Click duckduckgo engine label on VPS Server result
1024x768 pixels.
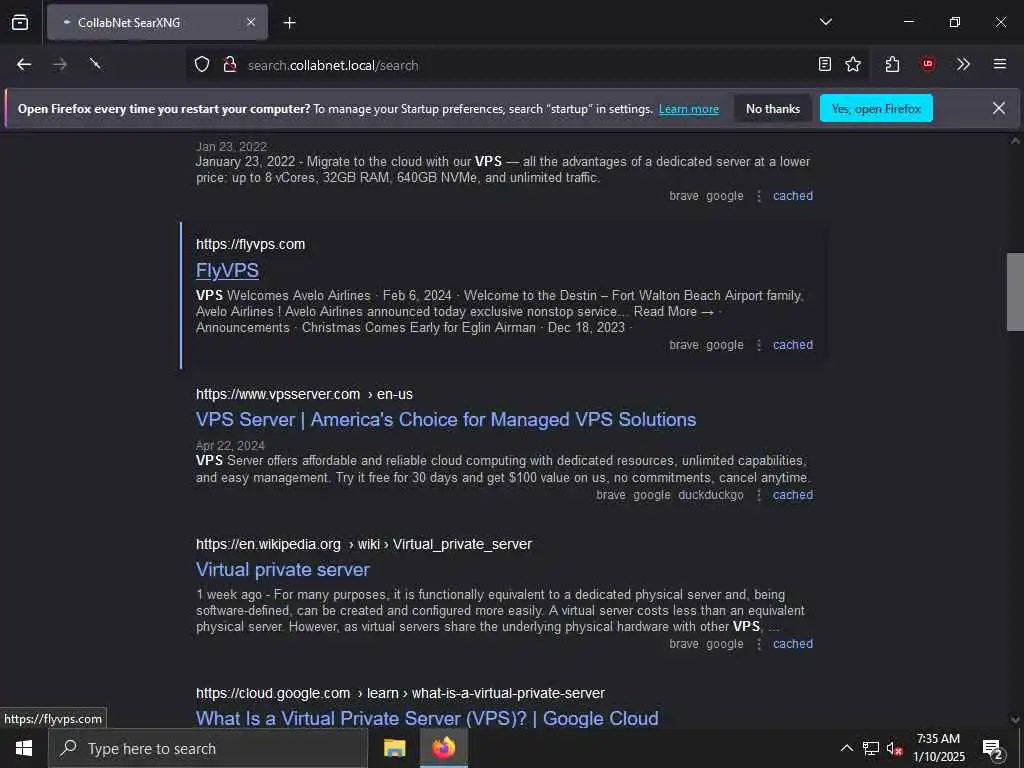coord(711,495)
